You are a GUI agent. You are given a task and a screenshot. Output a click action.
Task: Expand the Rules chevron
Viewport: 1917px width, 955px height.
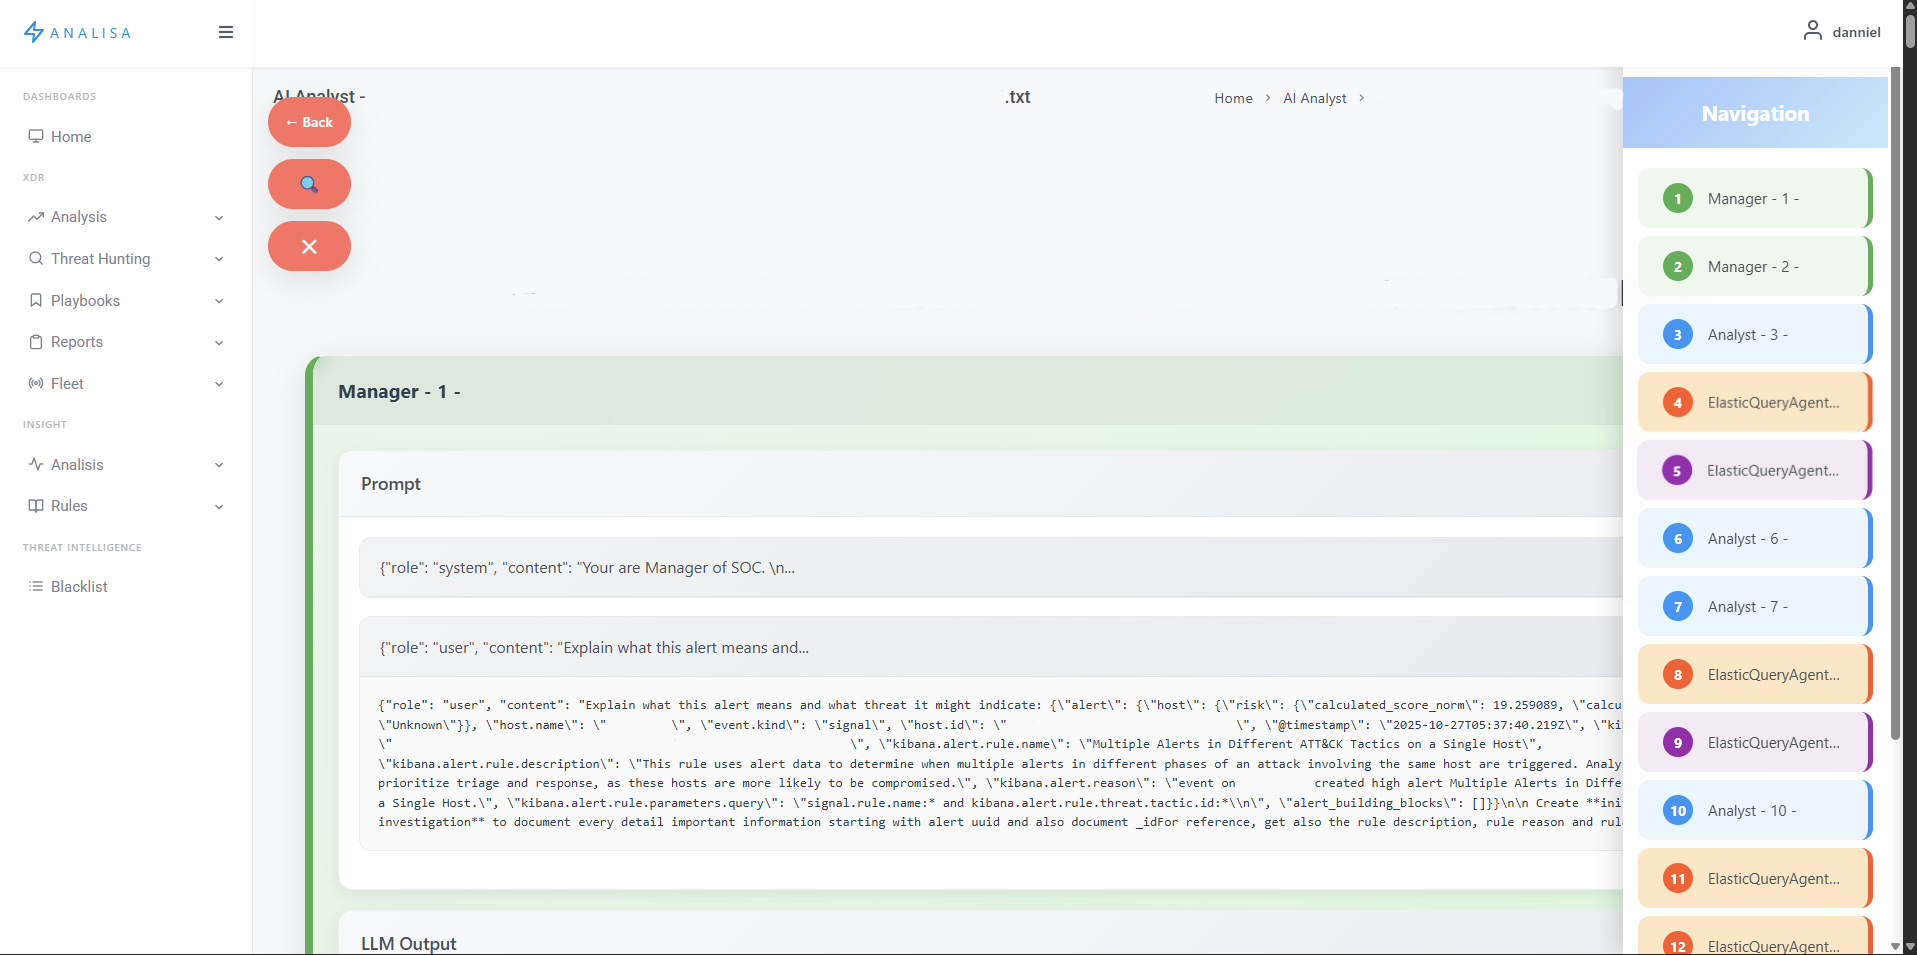[x=219, y=507]
